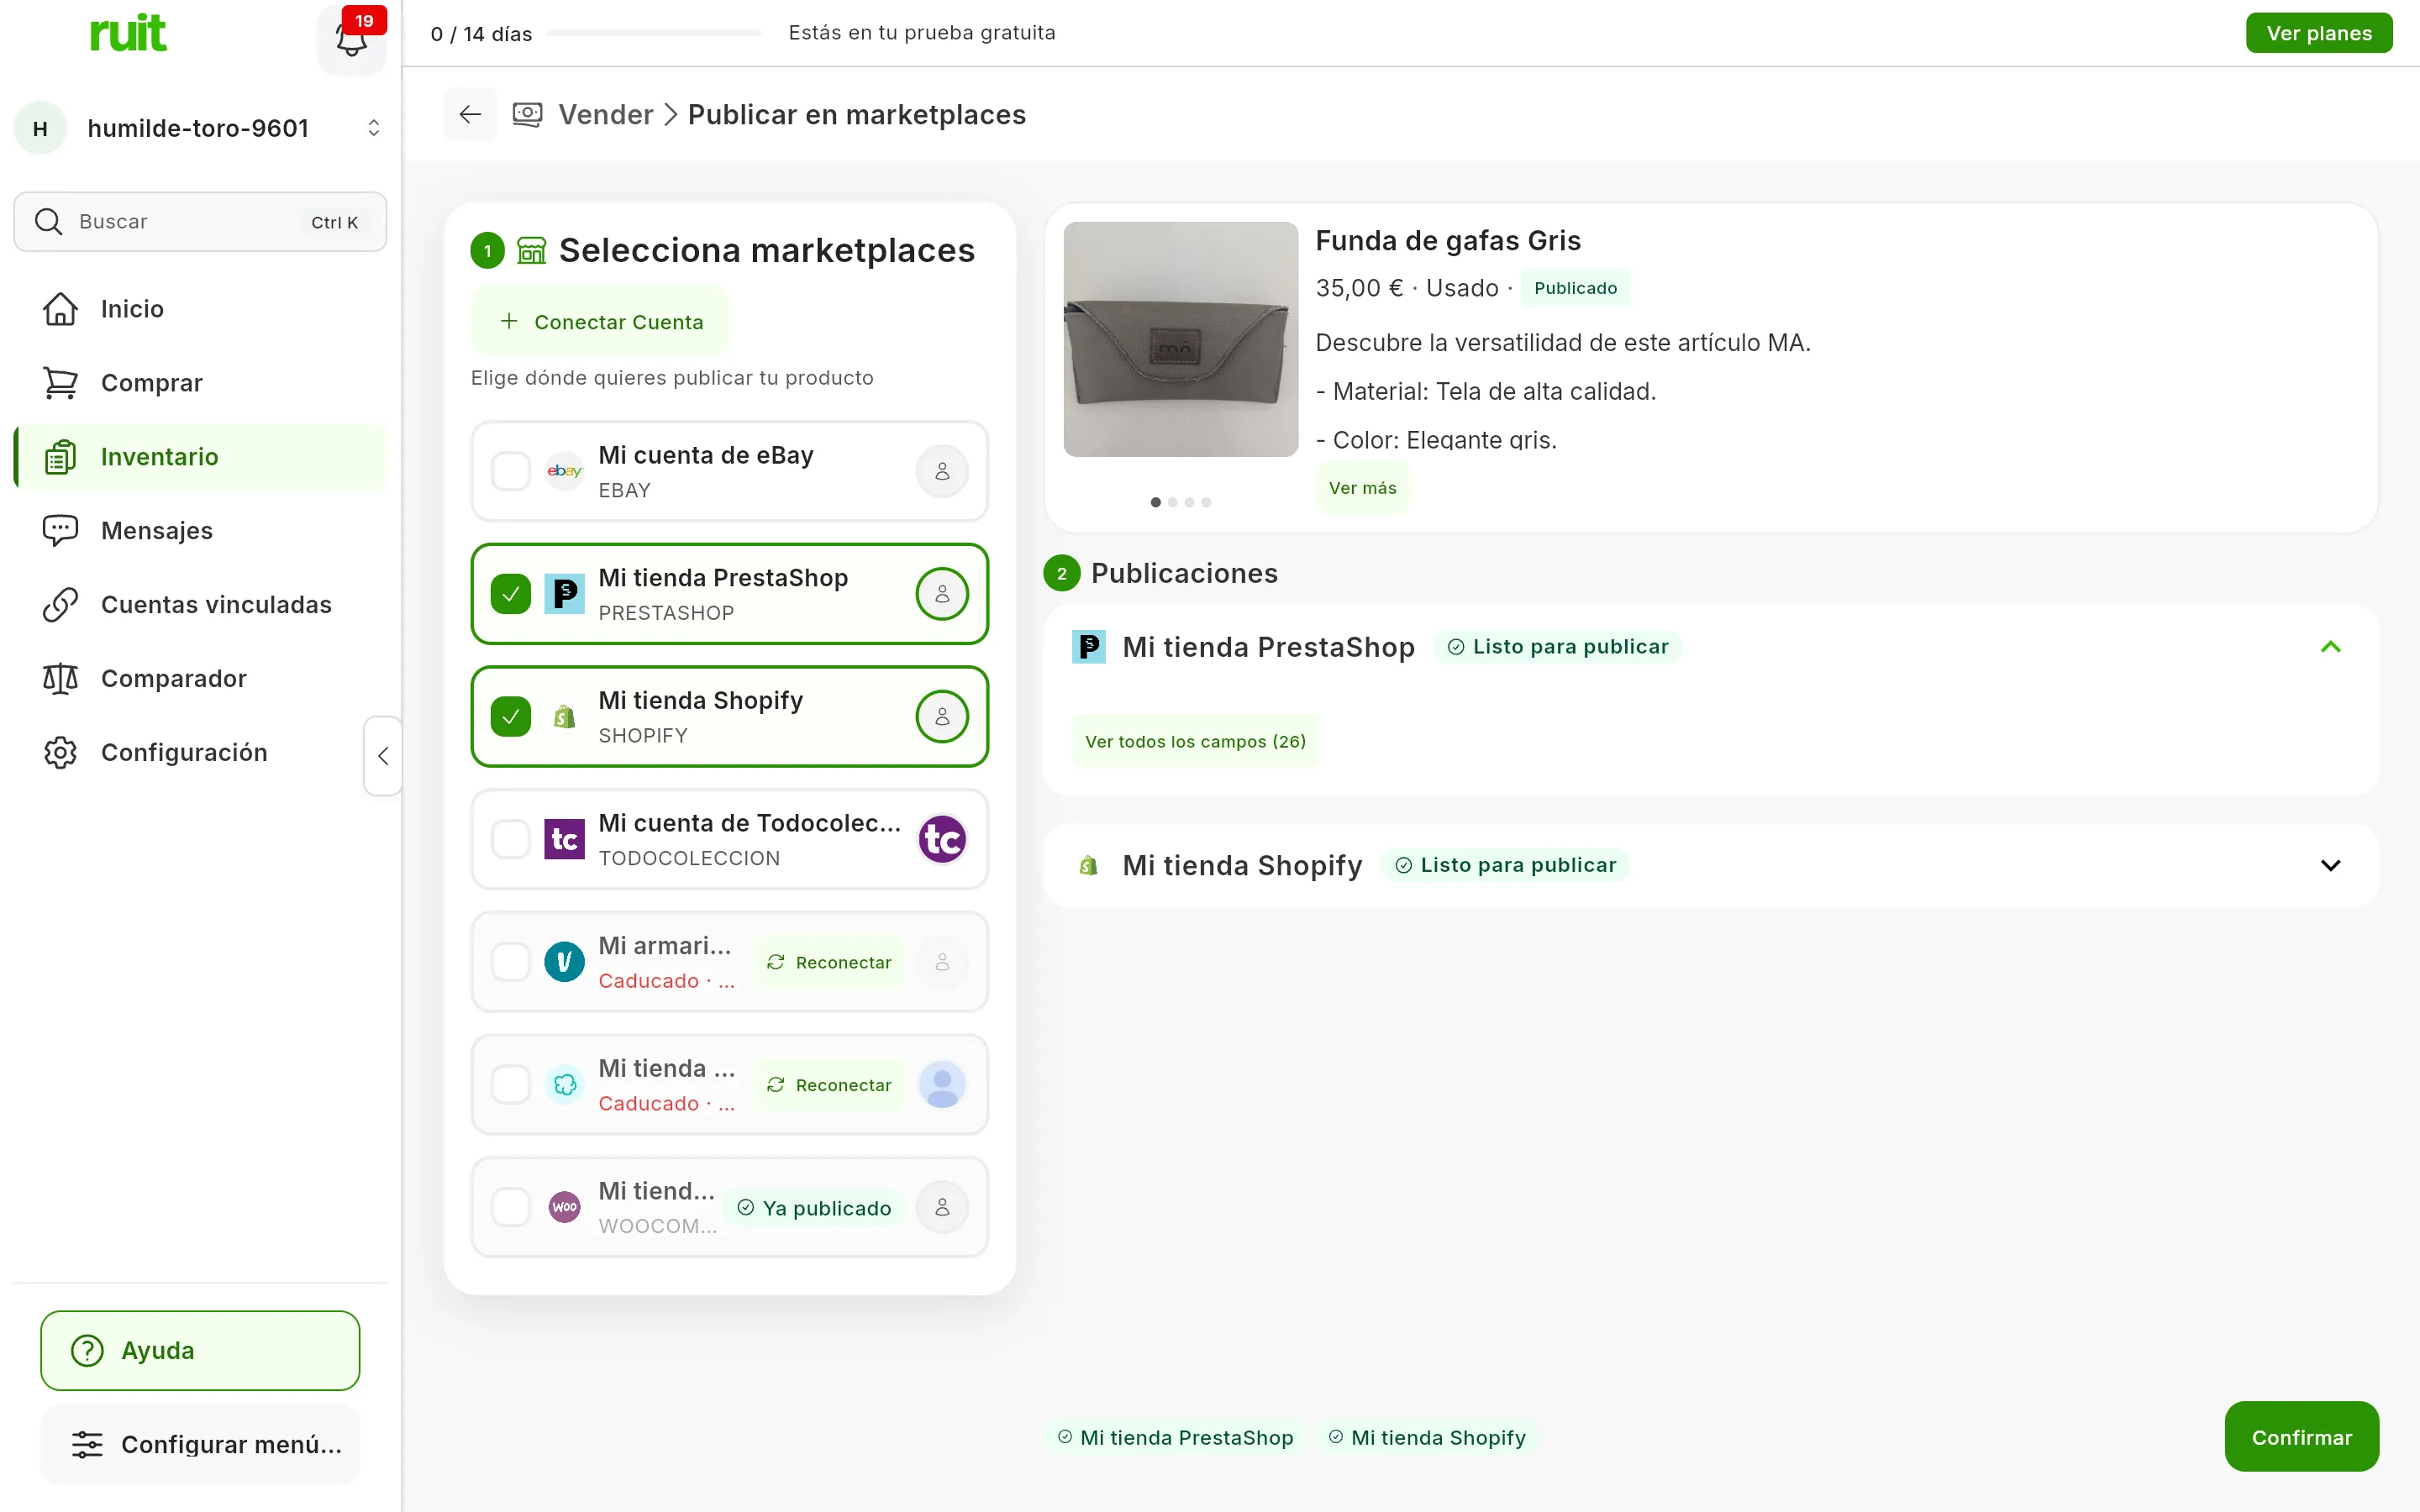Check the Mi armario expired account checkbox
2420x1512 pixels.
[510, 962]
